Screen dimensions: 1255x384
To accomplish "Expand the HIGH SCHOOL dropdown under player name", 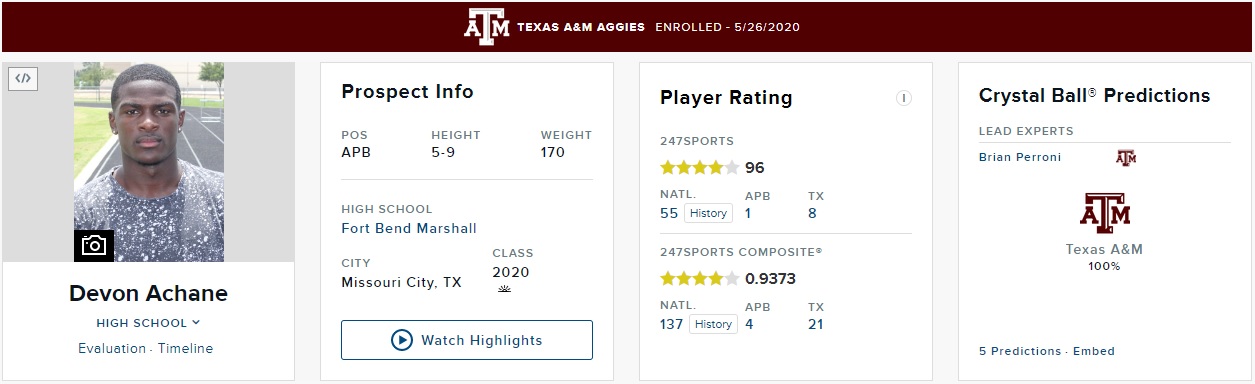I will (x=148, y=323).
